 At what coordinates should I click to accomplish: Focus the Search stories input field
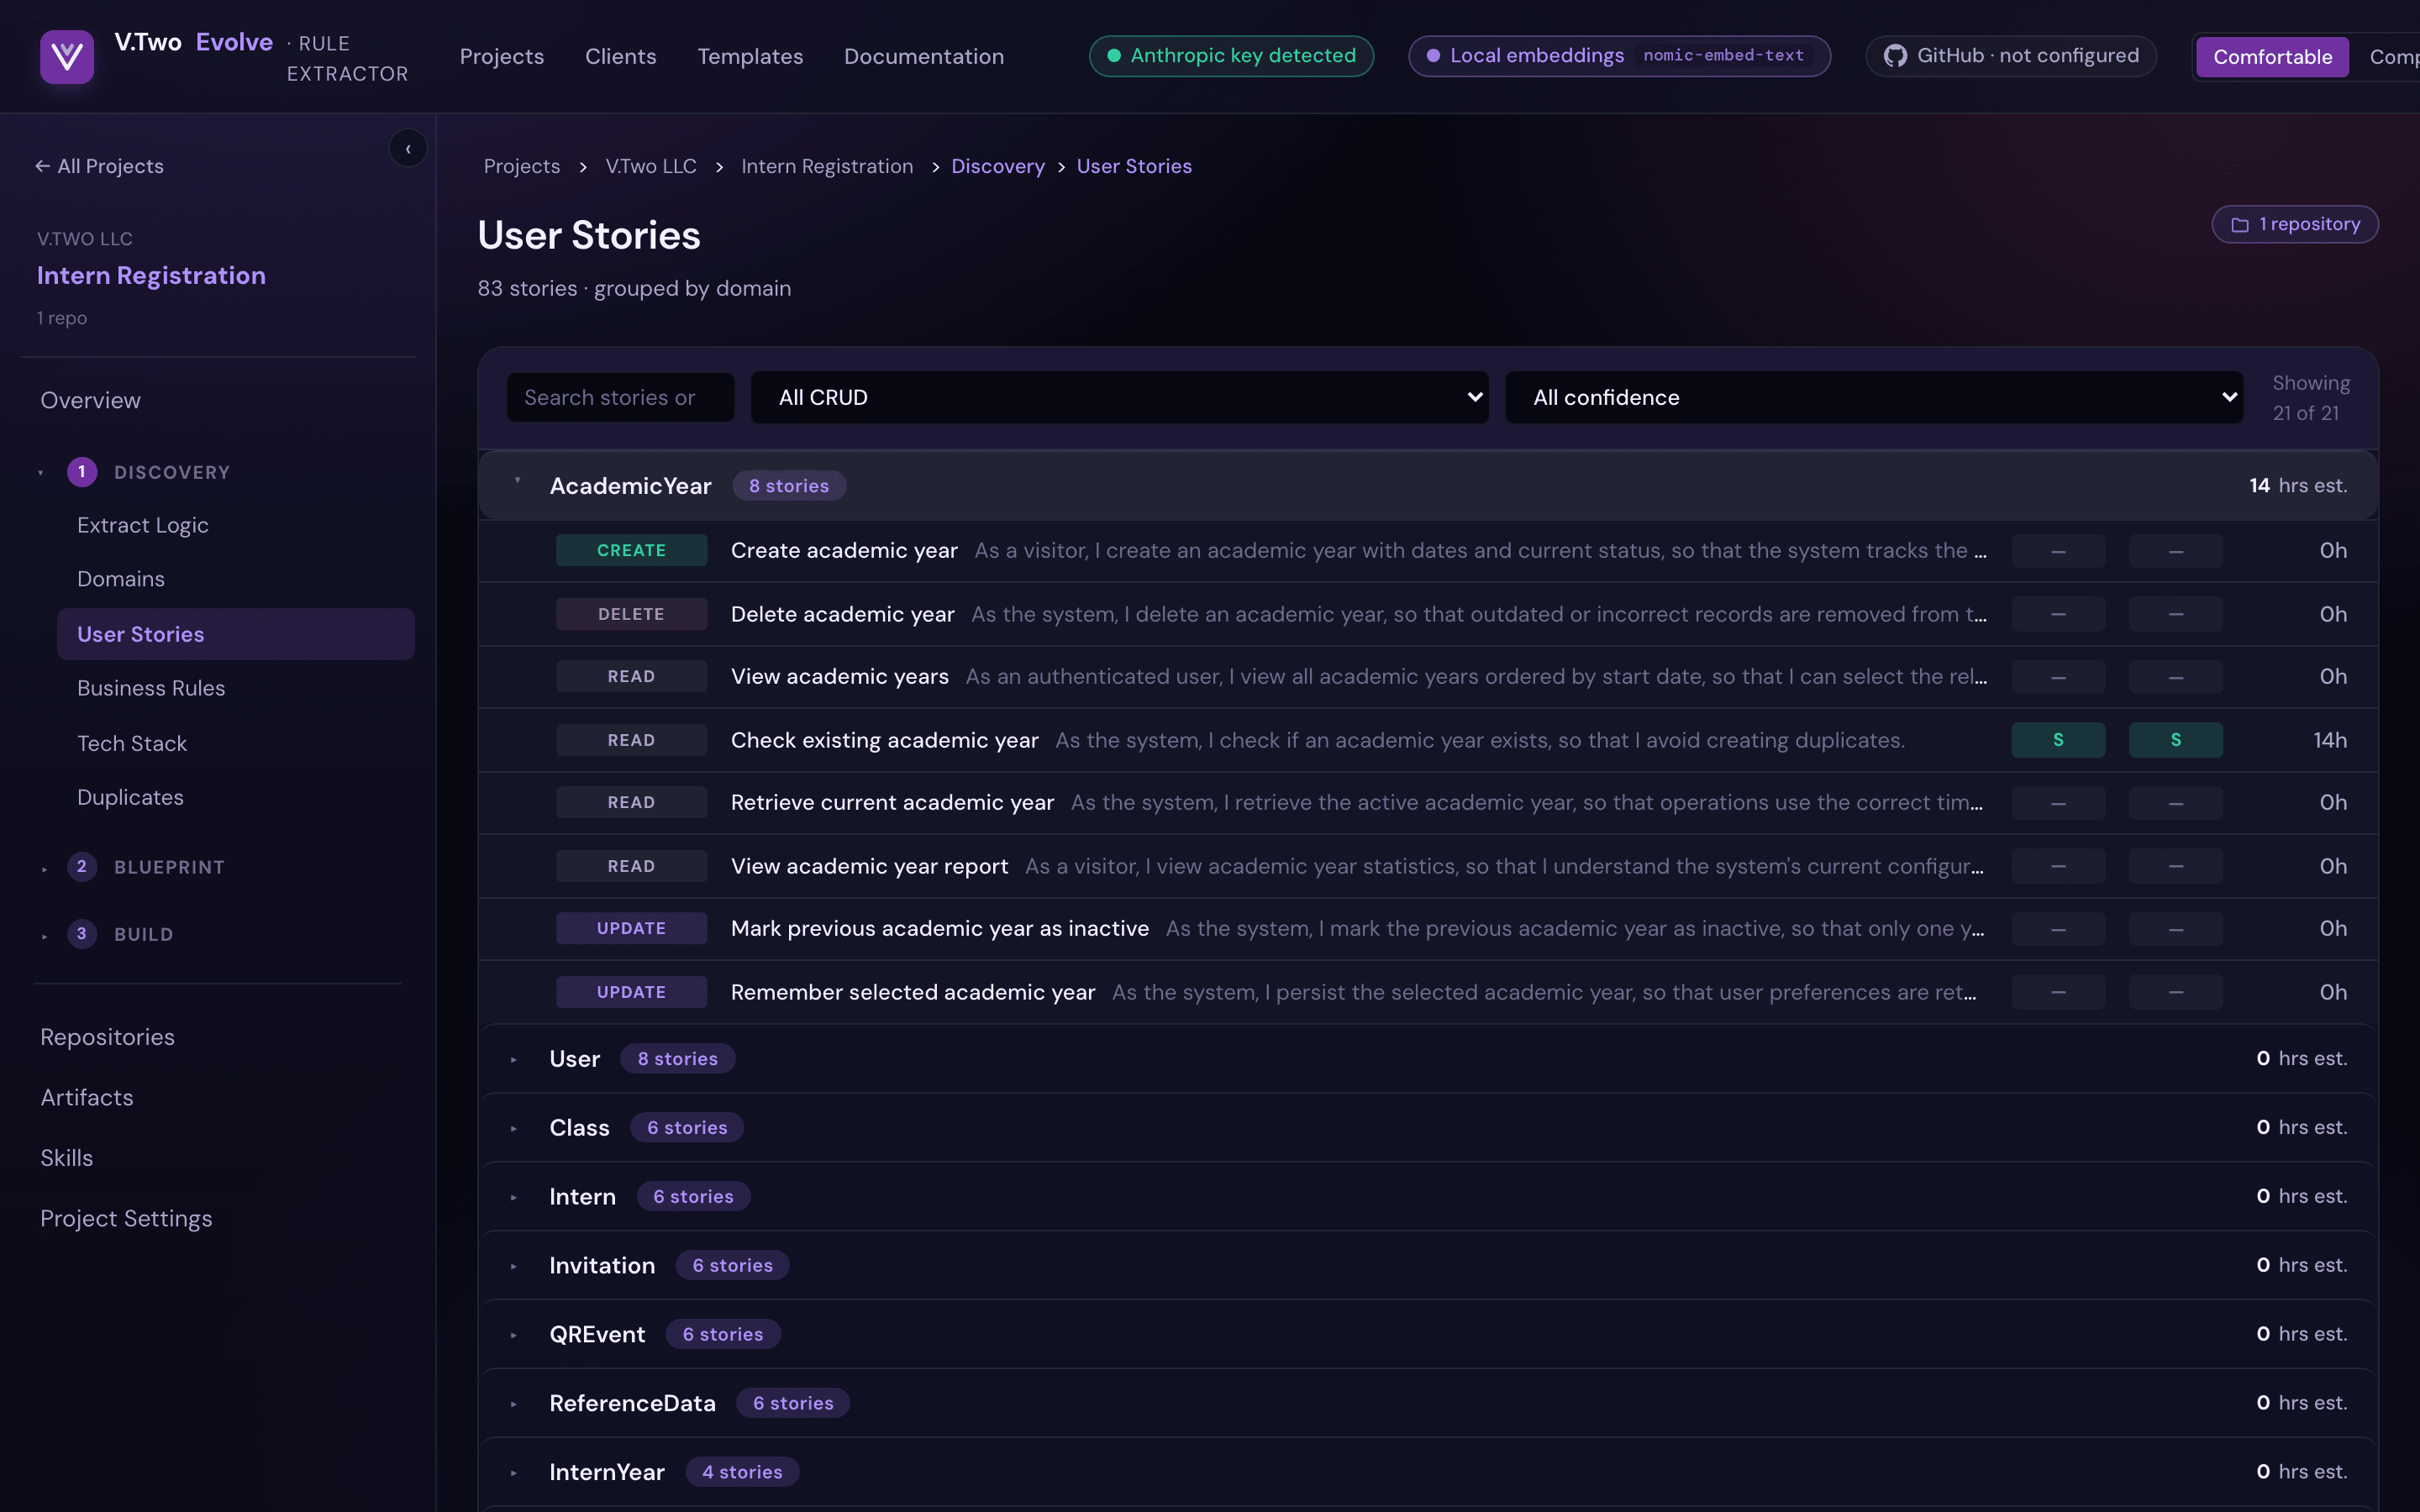pyautogui.click(x=620, y=397)
